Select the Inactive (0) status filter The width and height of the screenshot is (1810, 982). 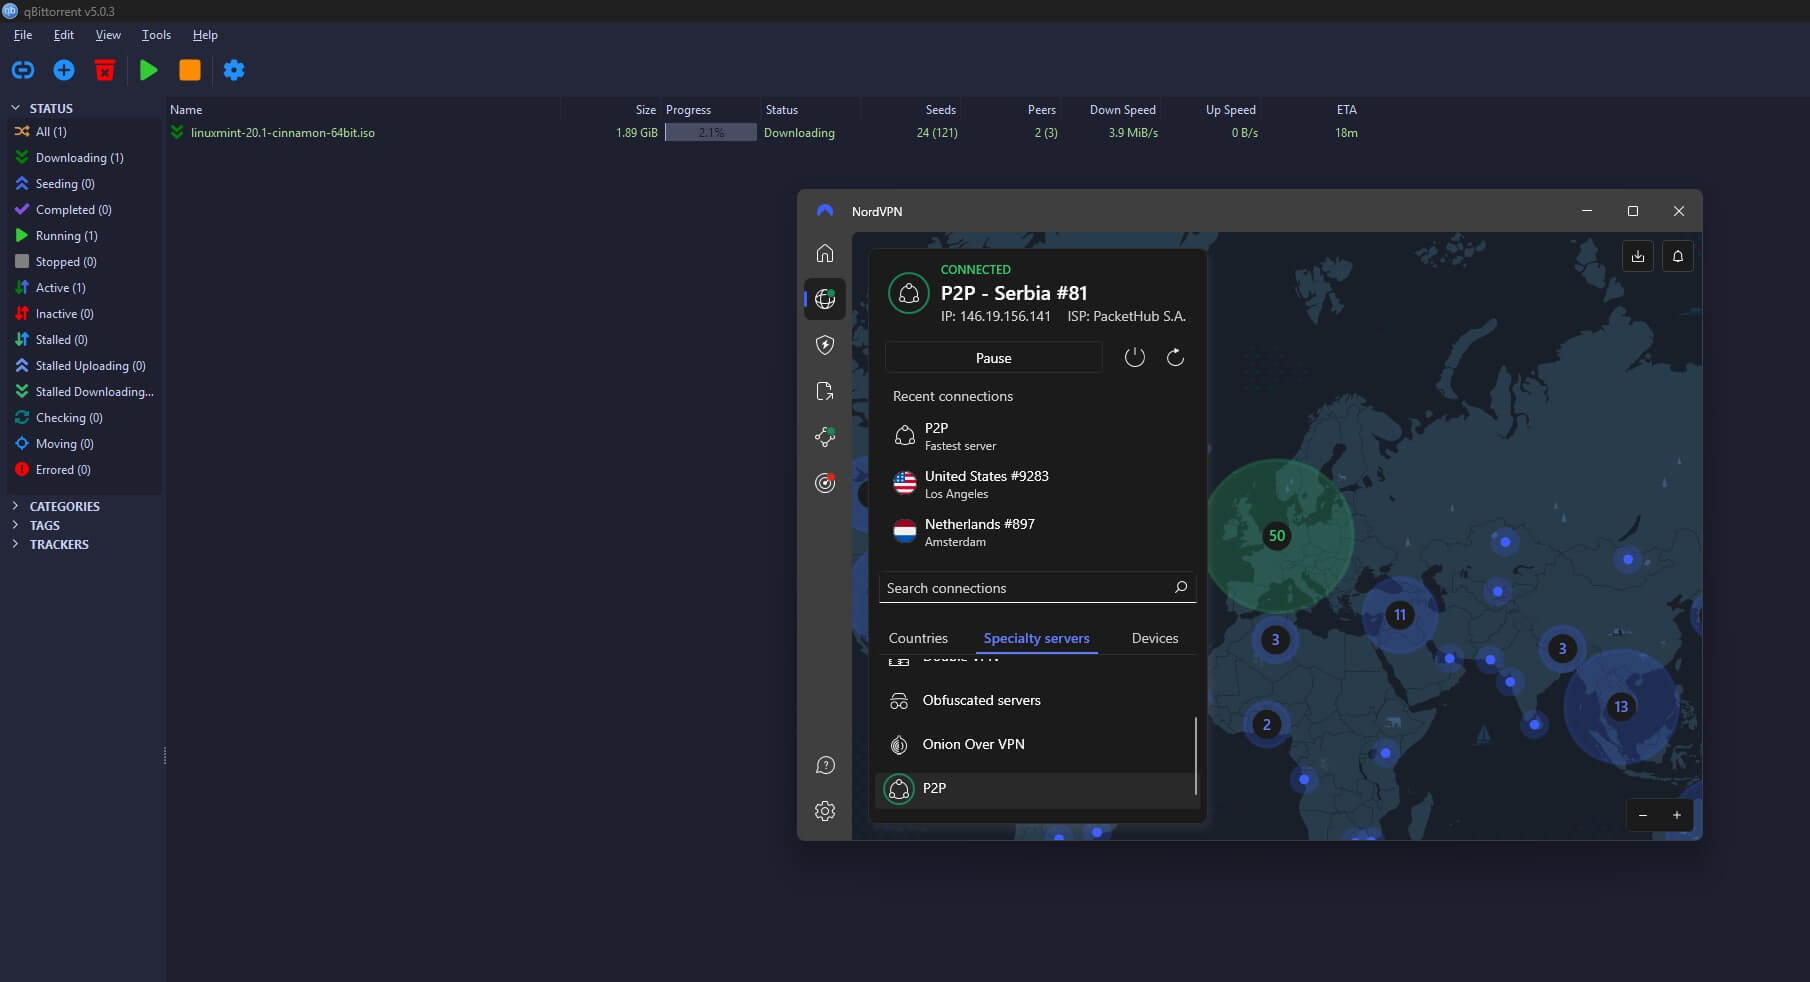point(84,314)
